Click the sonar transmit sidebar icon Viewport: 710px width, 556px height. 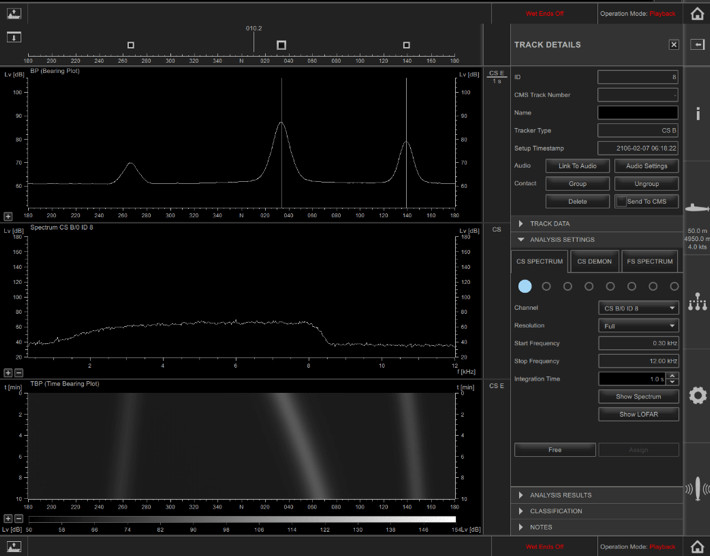pos(698,489)
